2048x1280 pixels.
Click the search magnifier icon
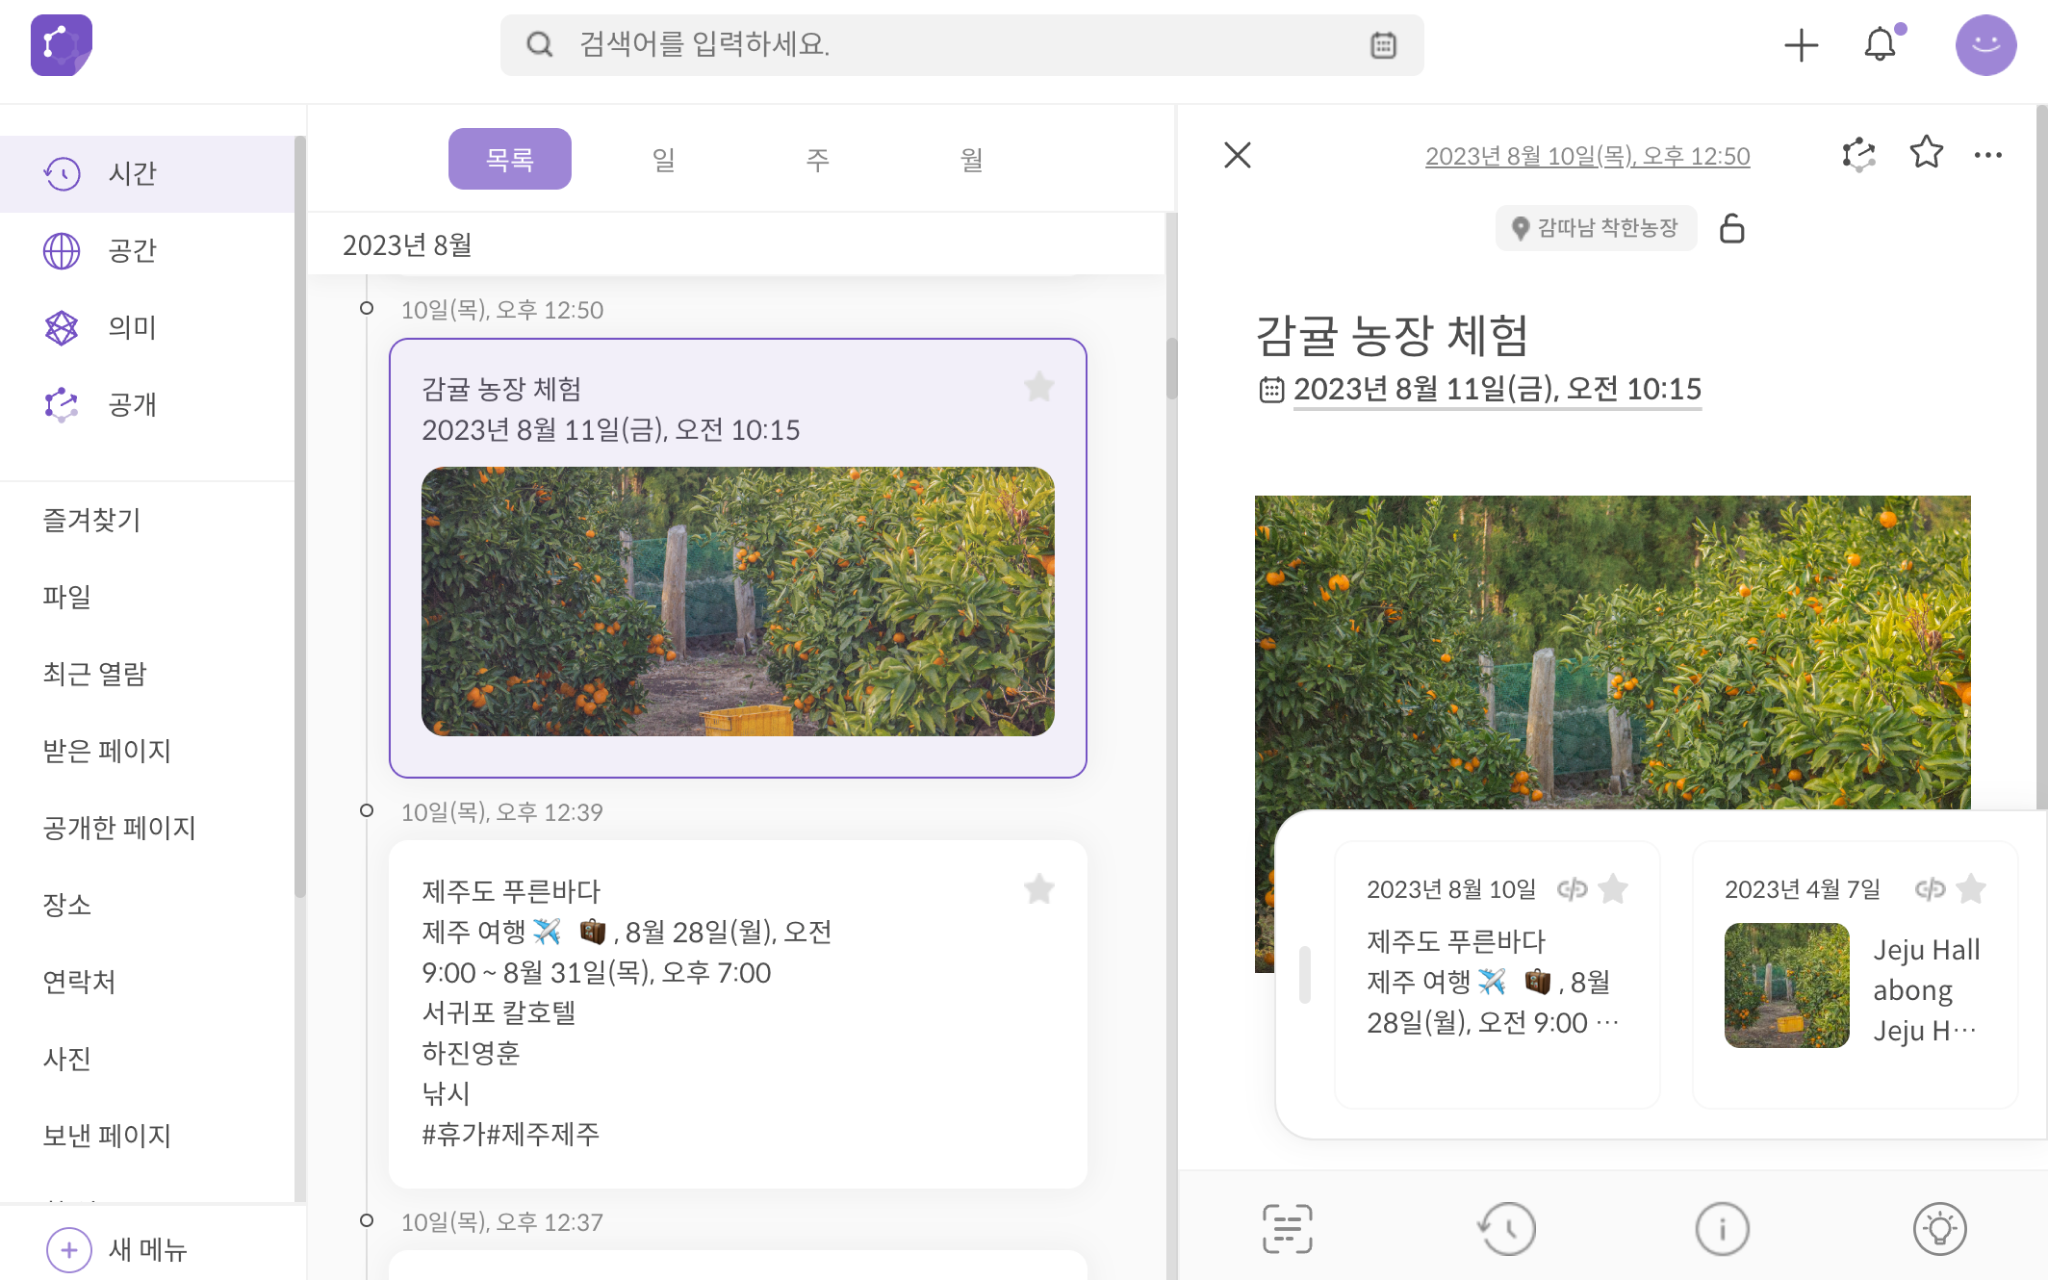(540, 45)
